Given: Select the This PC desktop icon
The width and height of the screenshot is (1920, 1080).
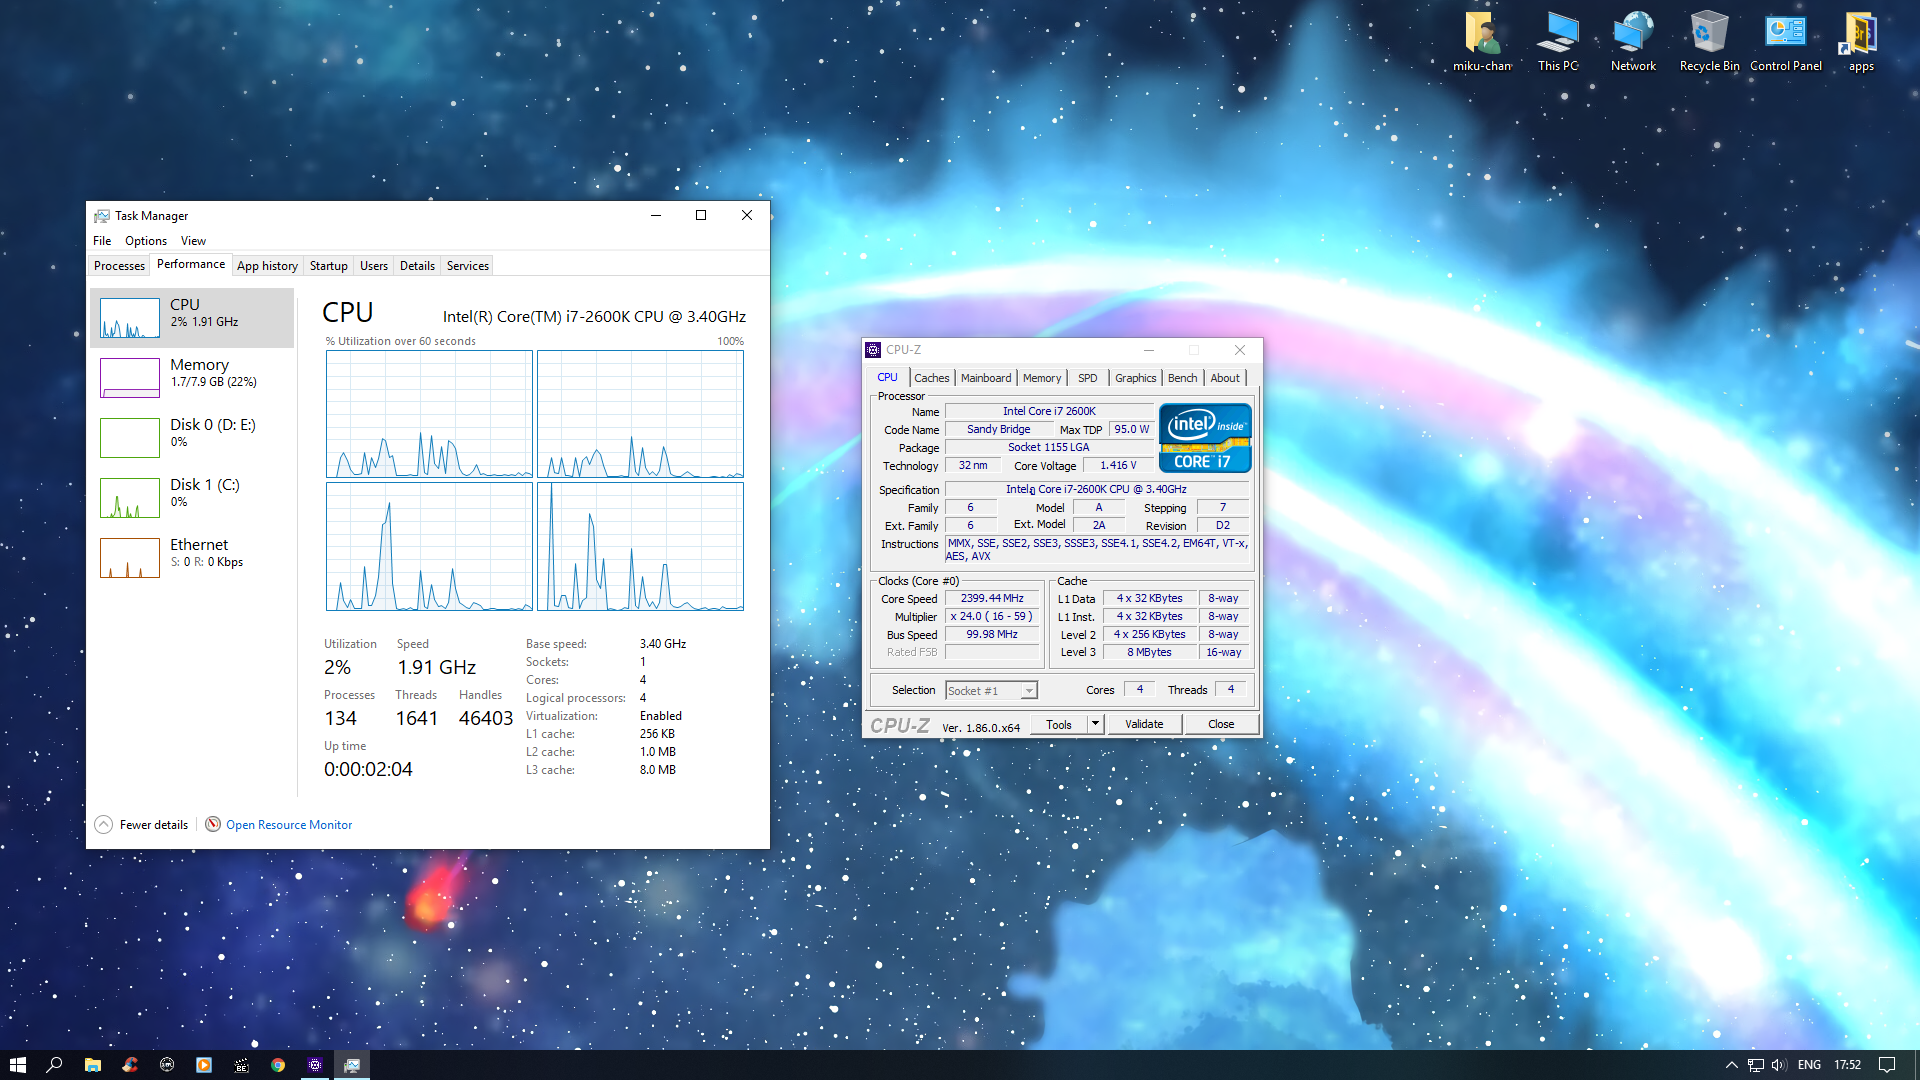Looking at the screenshot, I should [1558, 41].
